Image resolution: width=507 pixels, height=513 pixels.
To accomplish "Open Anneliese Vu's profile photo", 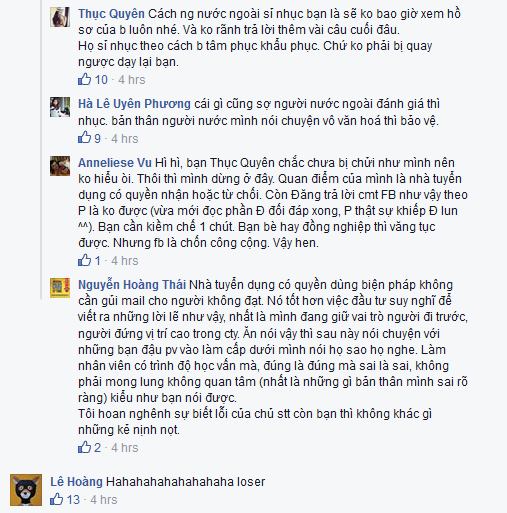I will pyautogui.click(x=60, y=166).
